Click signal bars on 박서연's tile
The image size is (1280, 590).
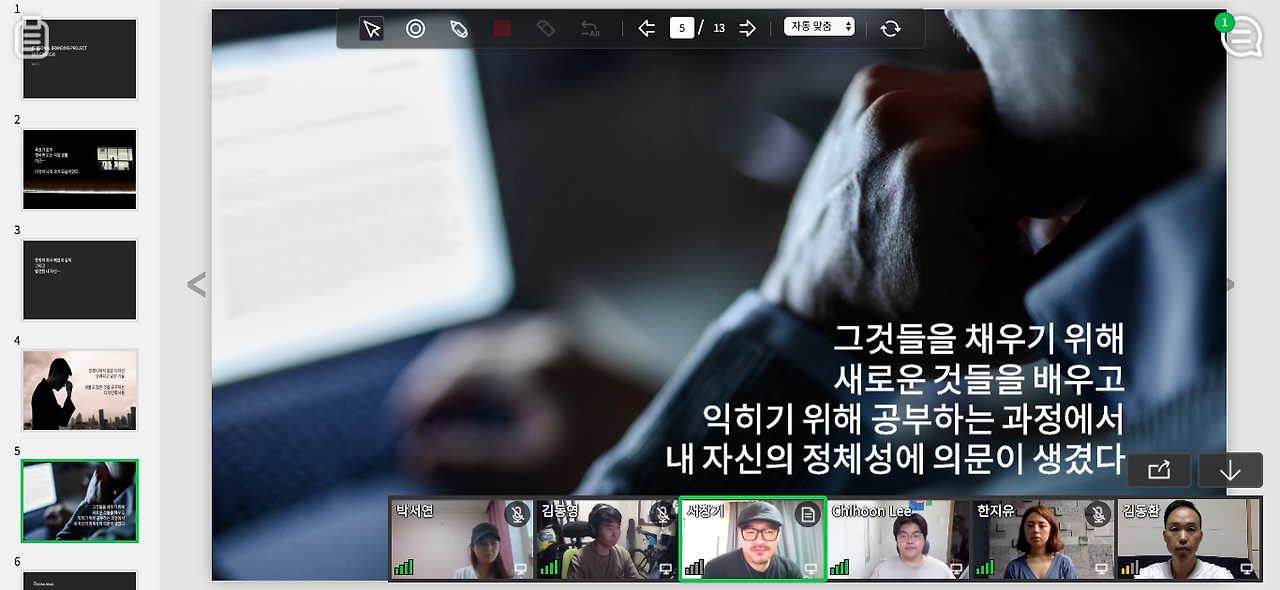coord(404,567)
